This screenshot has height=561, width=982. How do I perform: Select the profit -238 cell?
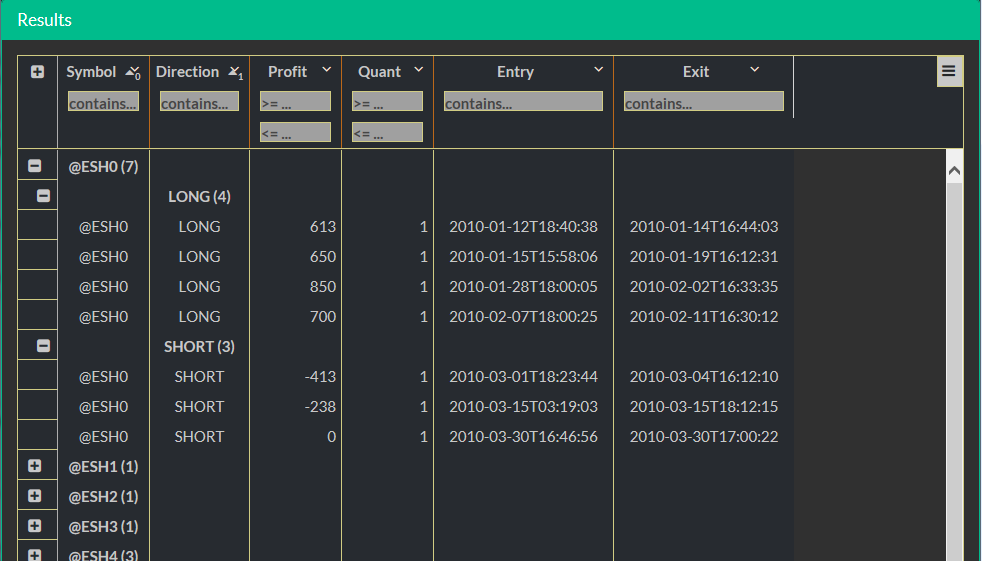(296, 407)
